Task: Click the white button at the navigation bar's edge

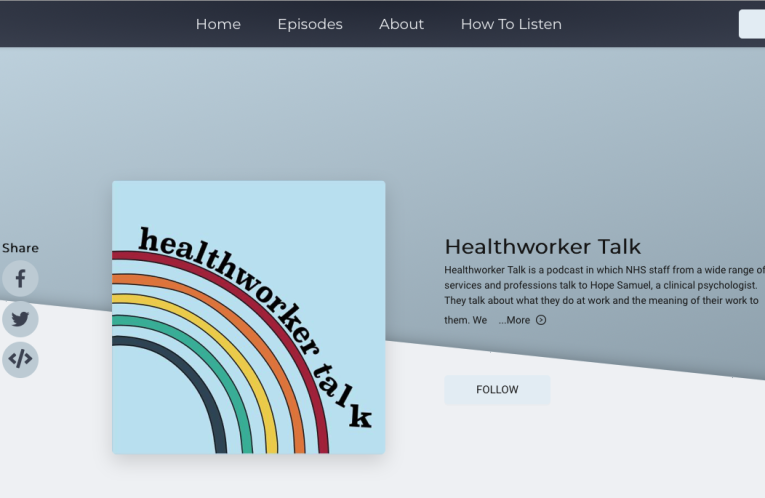Action: pyautogui.click(x=752, y=24)
